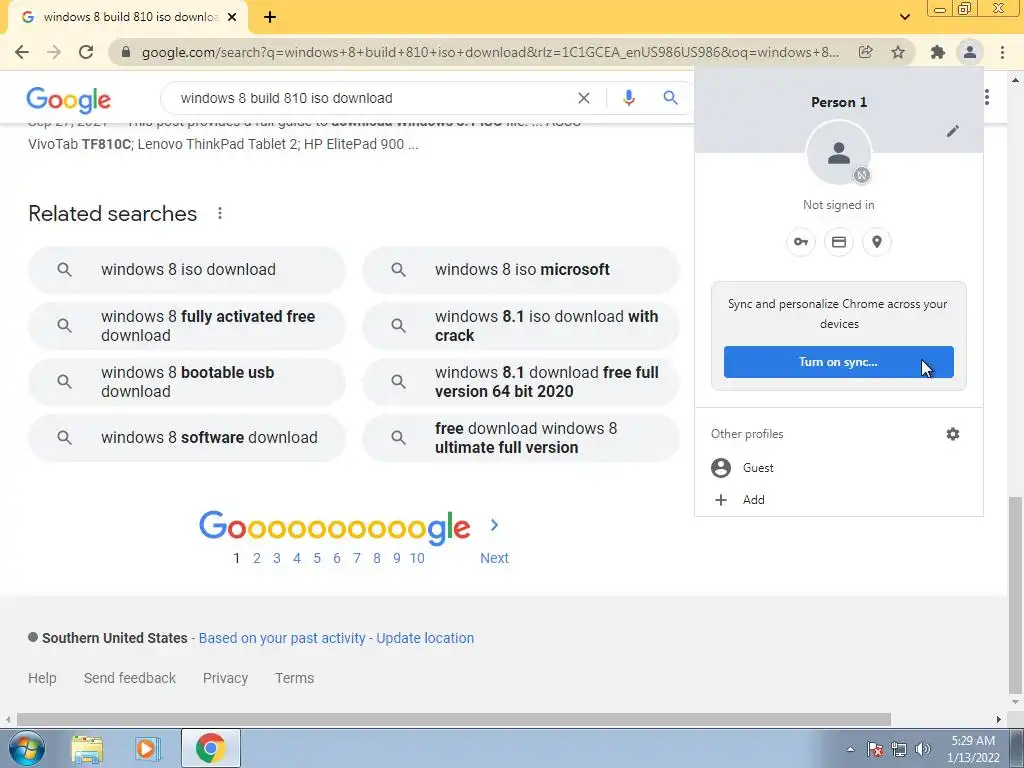
Task: Open the Extensions puzzle icon
Action: click(x=938, y=52)
